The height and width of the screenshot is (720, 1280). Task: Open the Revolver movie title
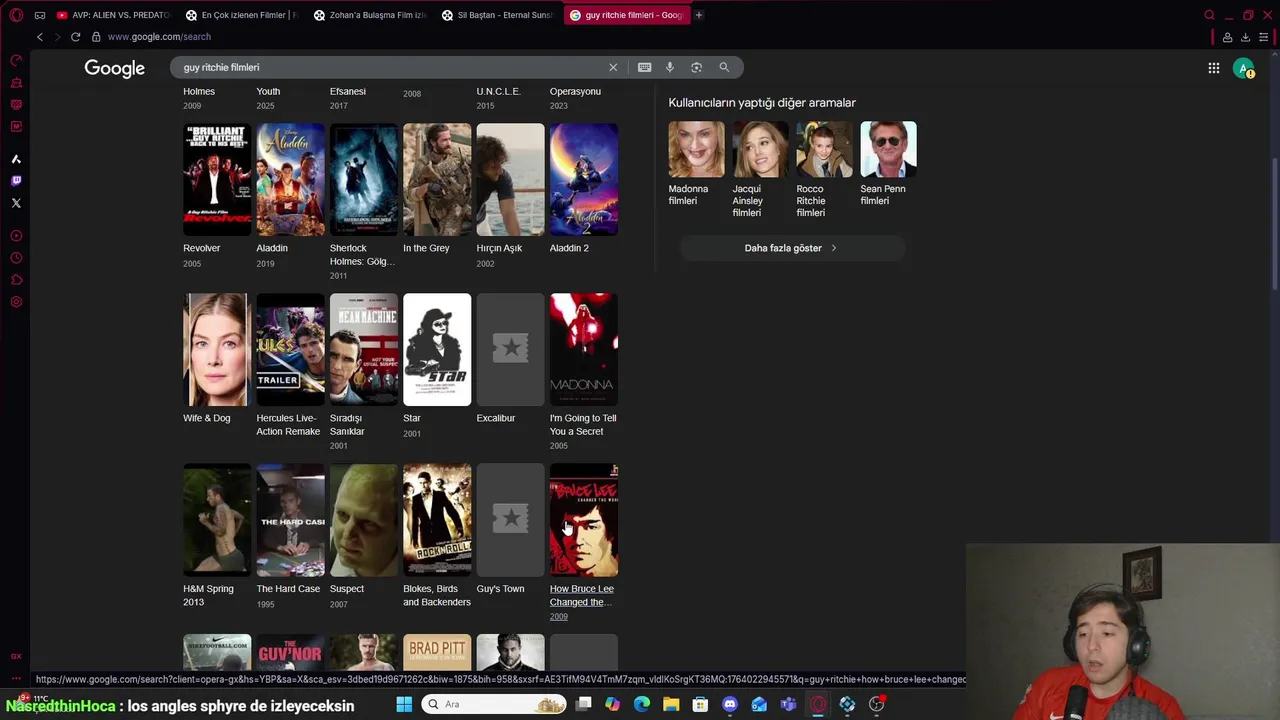tap(201, 248)
